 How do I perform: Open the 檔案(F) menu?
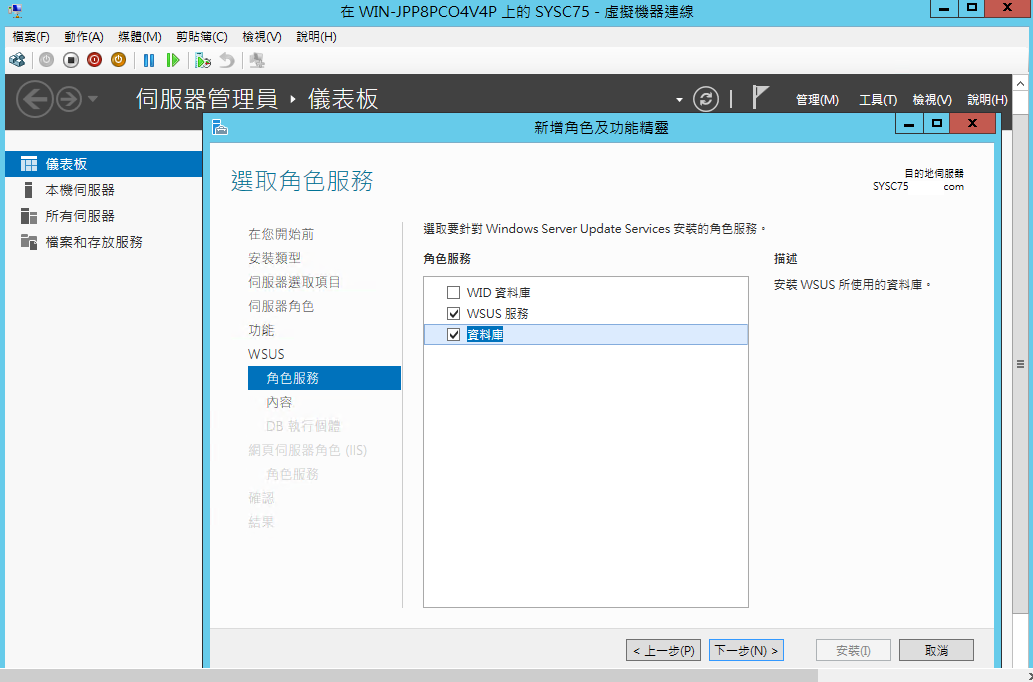31,37
